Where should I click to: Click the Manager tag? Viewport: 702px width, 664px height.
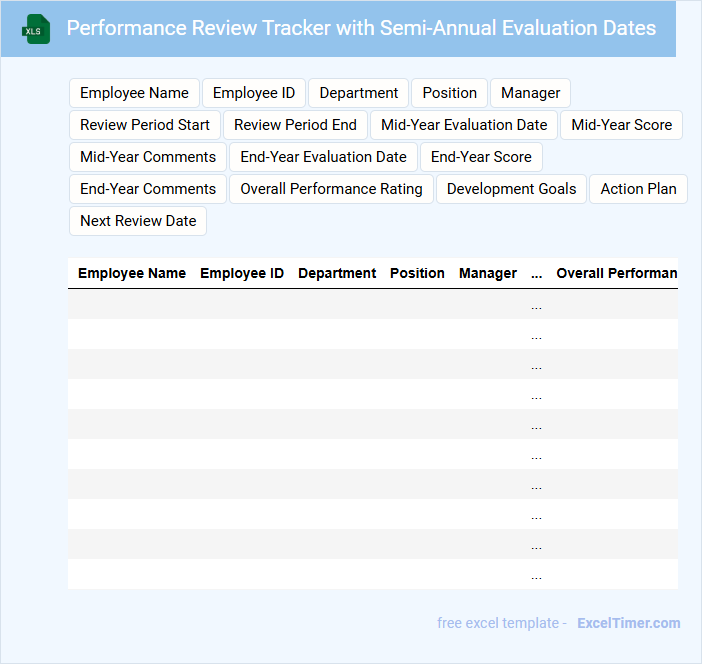(x=531, y=93)
